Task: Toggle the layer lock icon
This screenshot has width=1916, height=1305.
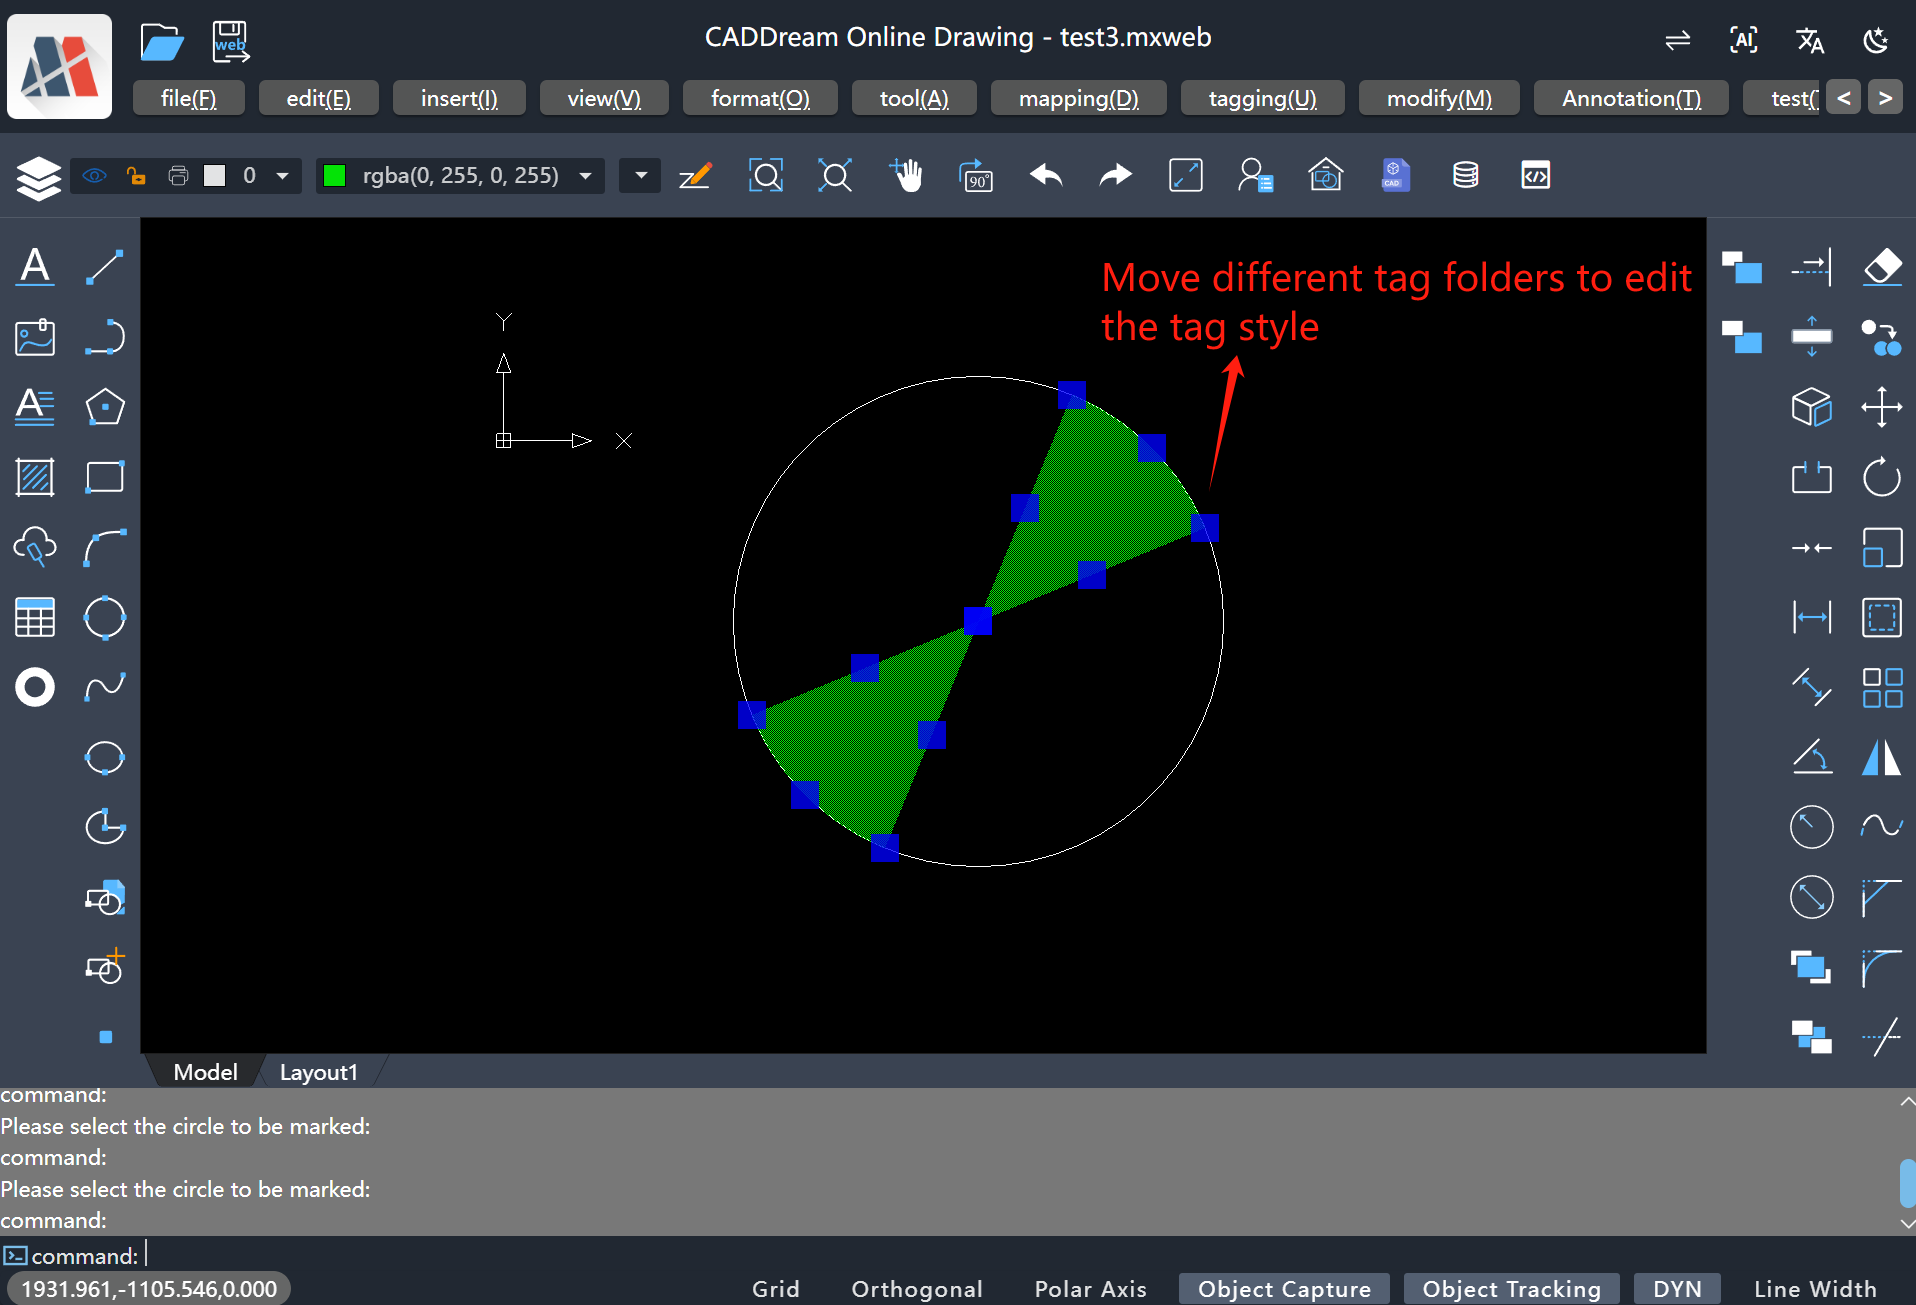Action: [136, 176]
